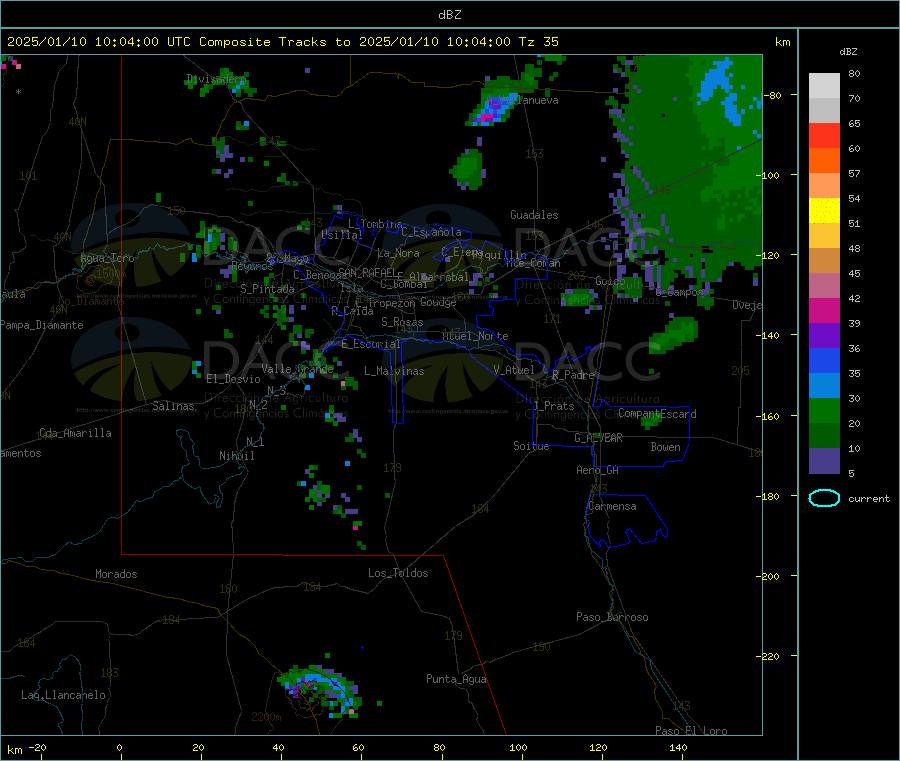
Task: Click the 'Carmensa' location label
Action: [x=612, y=506]
